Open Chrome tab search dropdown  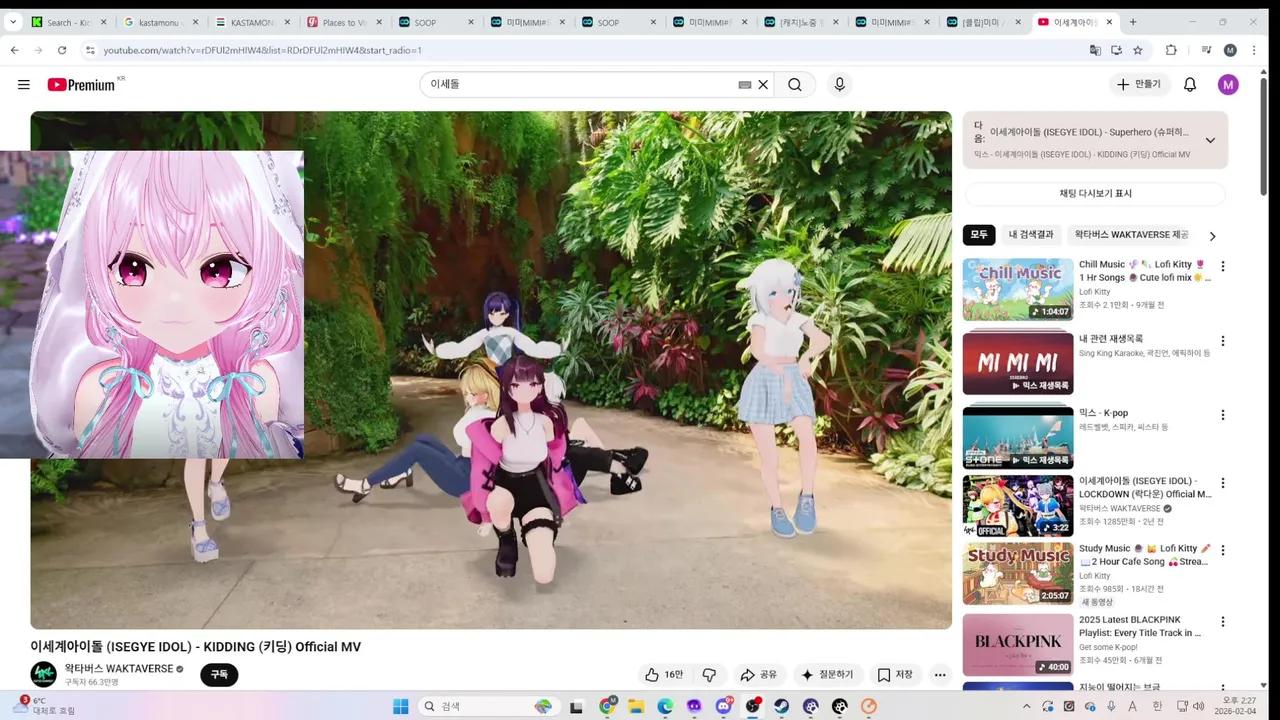tap(13, 22)
